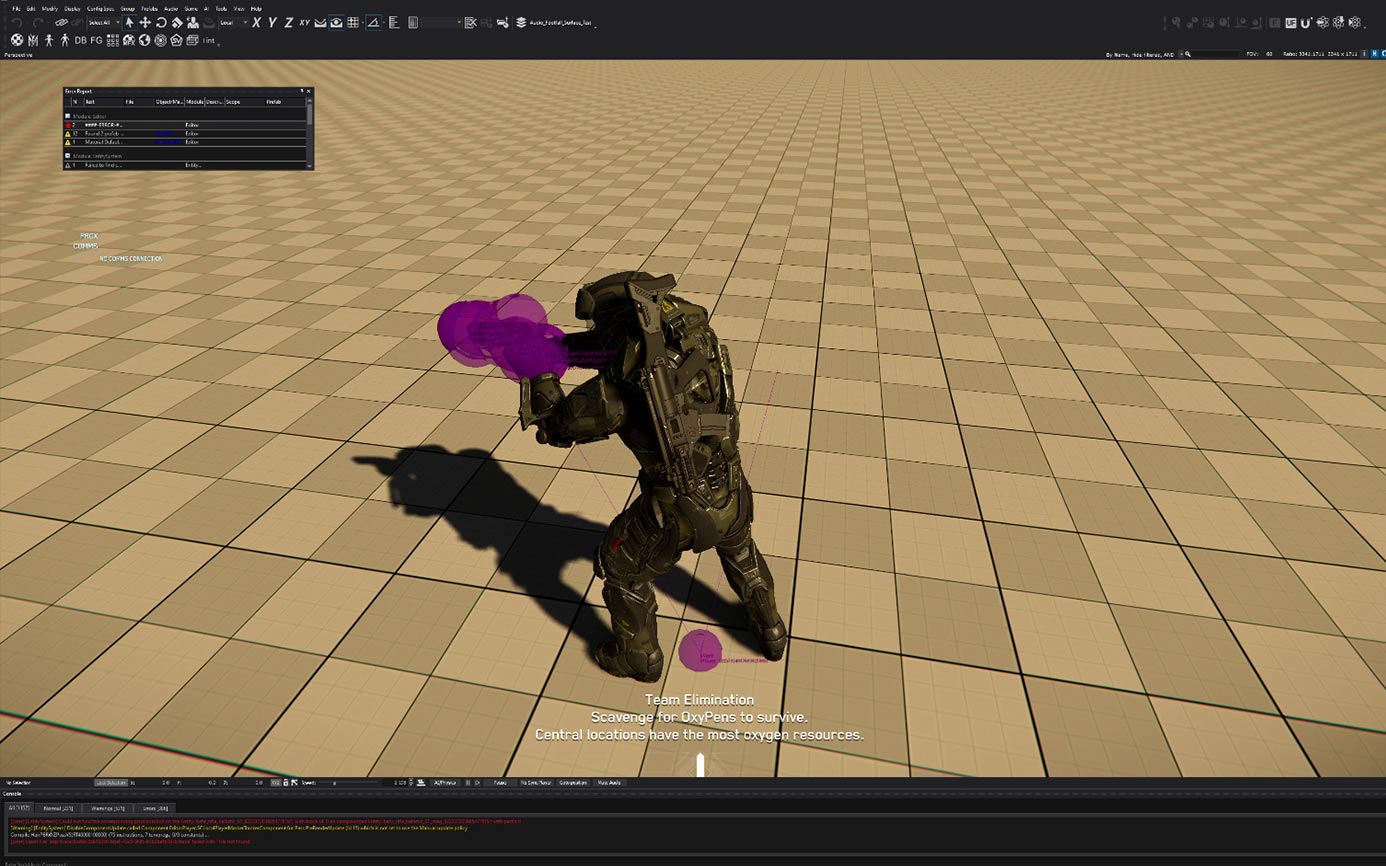The width and height of the screenshot is (1386, 866).
Task: Collapse the Module: Editor group in Error Report
Action: click(68, 116)
